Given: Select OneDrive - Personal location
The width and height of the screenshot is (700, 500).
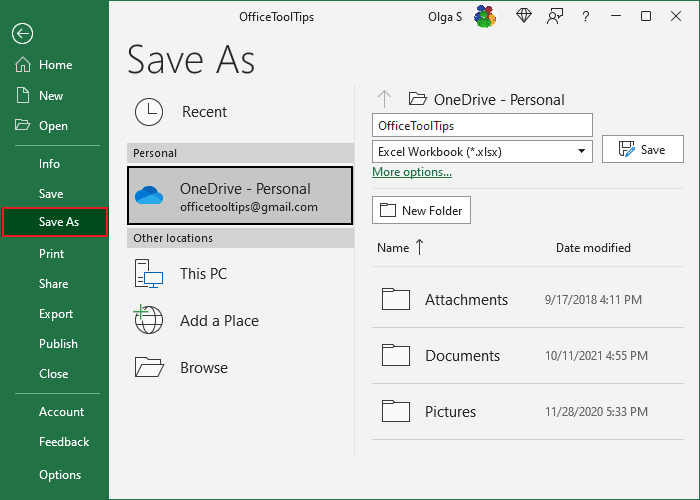Looking at the screenshot, I should [240, 196].
